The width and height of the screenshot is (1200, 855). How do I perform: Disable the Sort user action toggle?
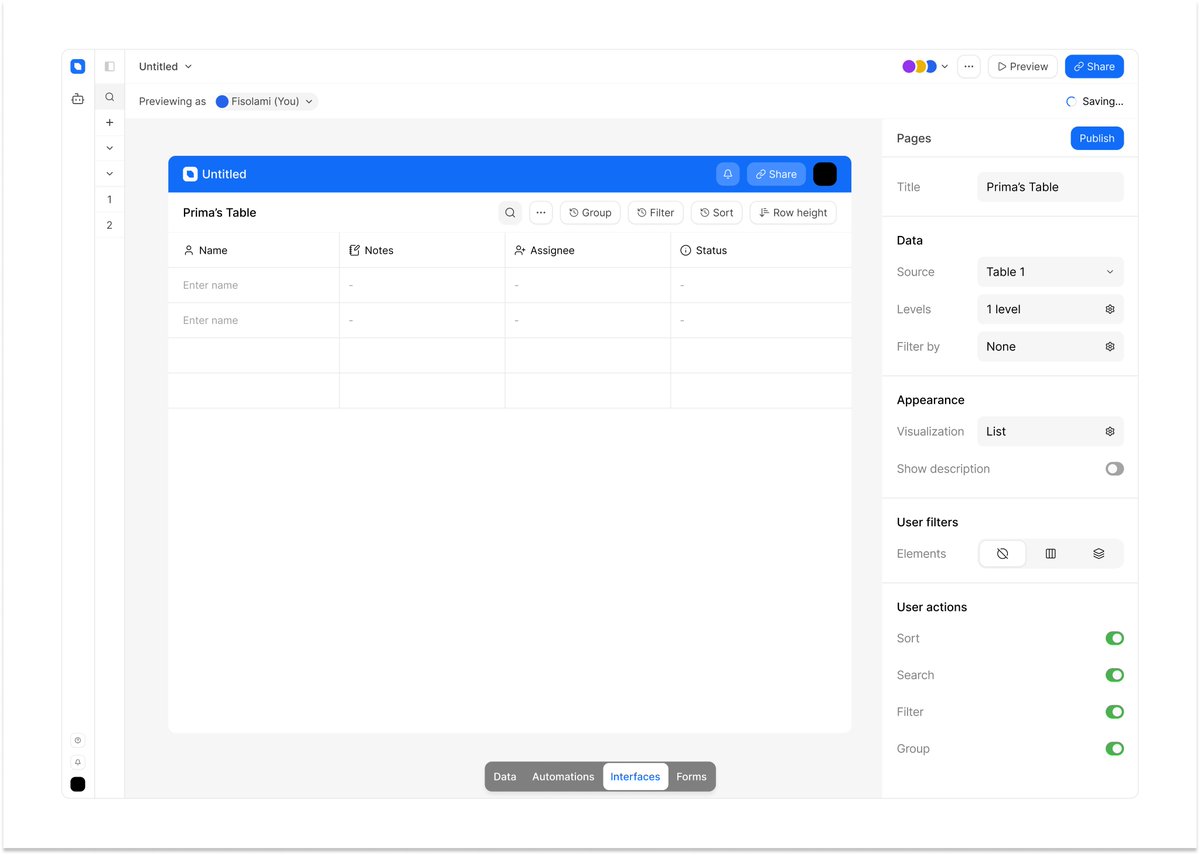[1114, 639]
